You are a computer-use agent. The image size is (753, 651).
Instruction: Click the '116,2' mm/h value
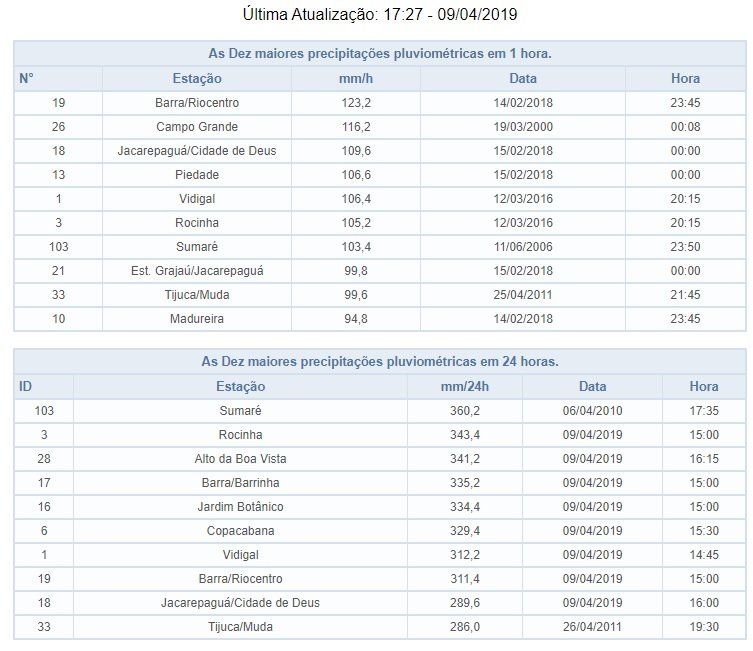pos(356,127)
